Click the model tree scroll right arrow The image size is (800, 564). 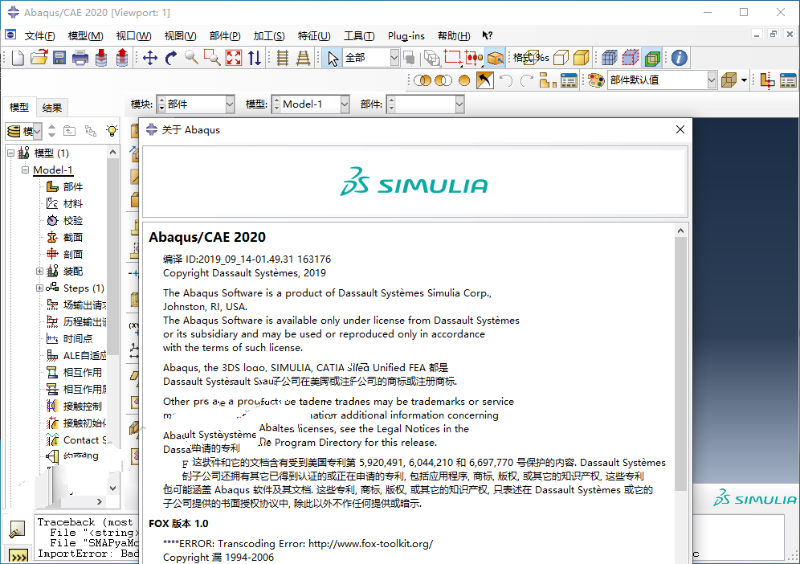[x=99, y=502]
